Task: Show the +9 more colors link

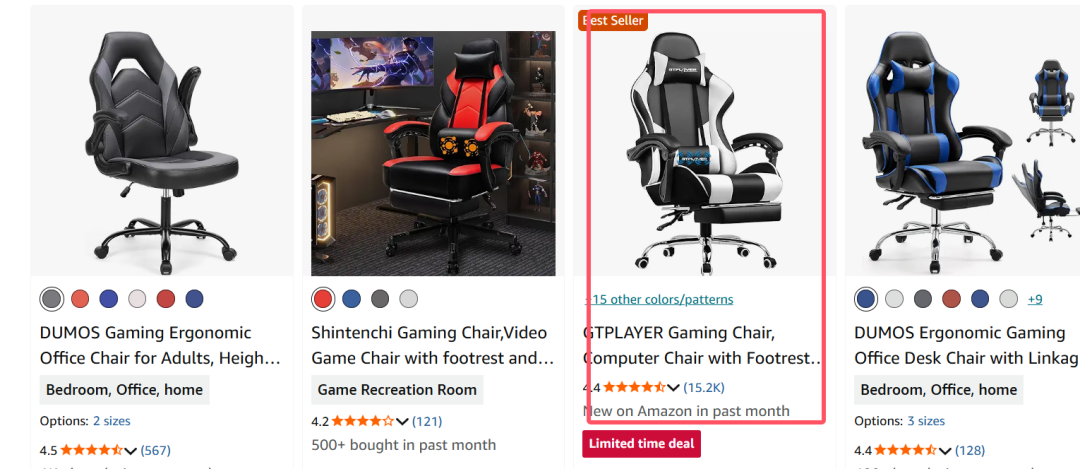Action: 1035,299
